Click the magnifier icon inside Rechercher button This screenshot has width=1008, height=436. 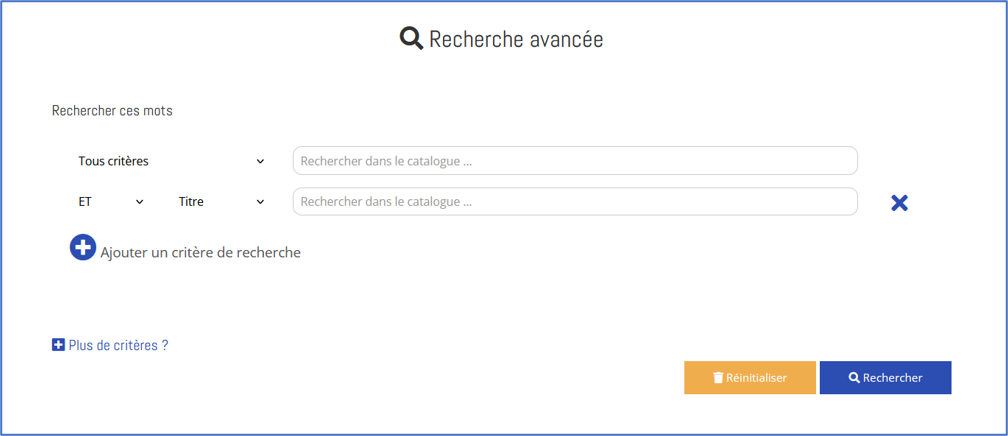coord(854,377)
